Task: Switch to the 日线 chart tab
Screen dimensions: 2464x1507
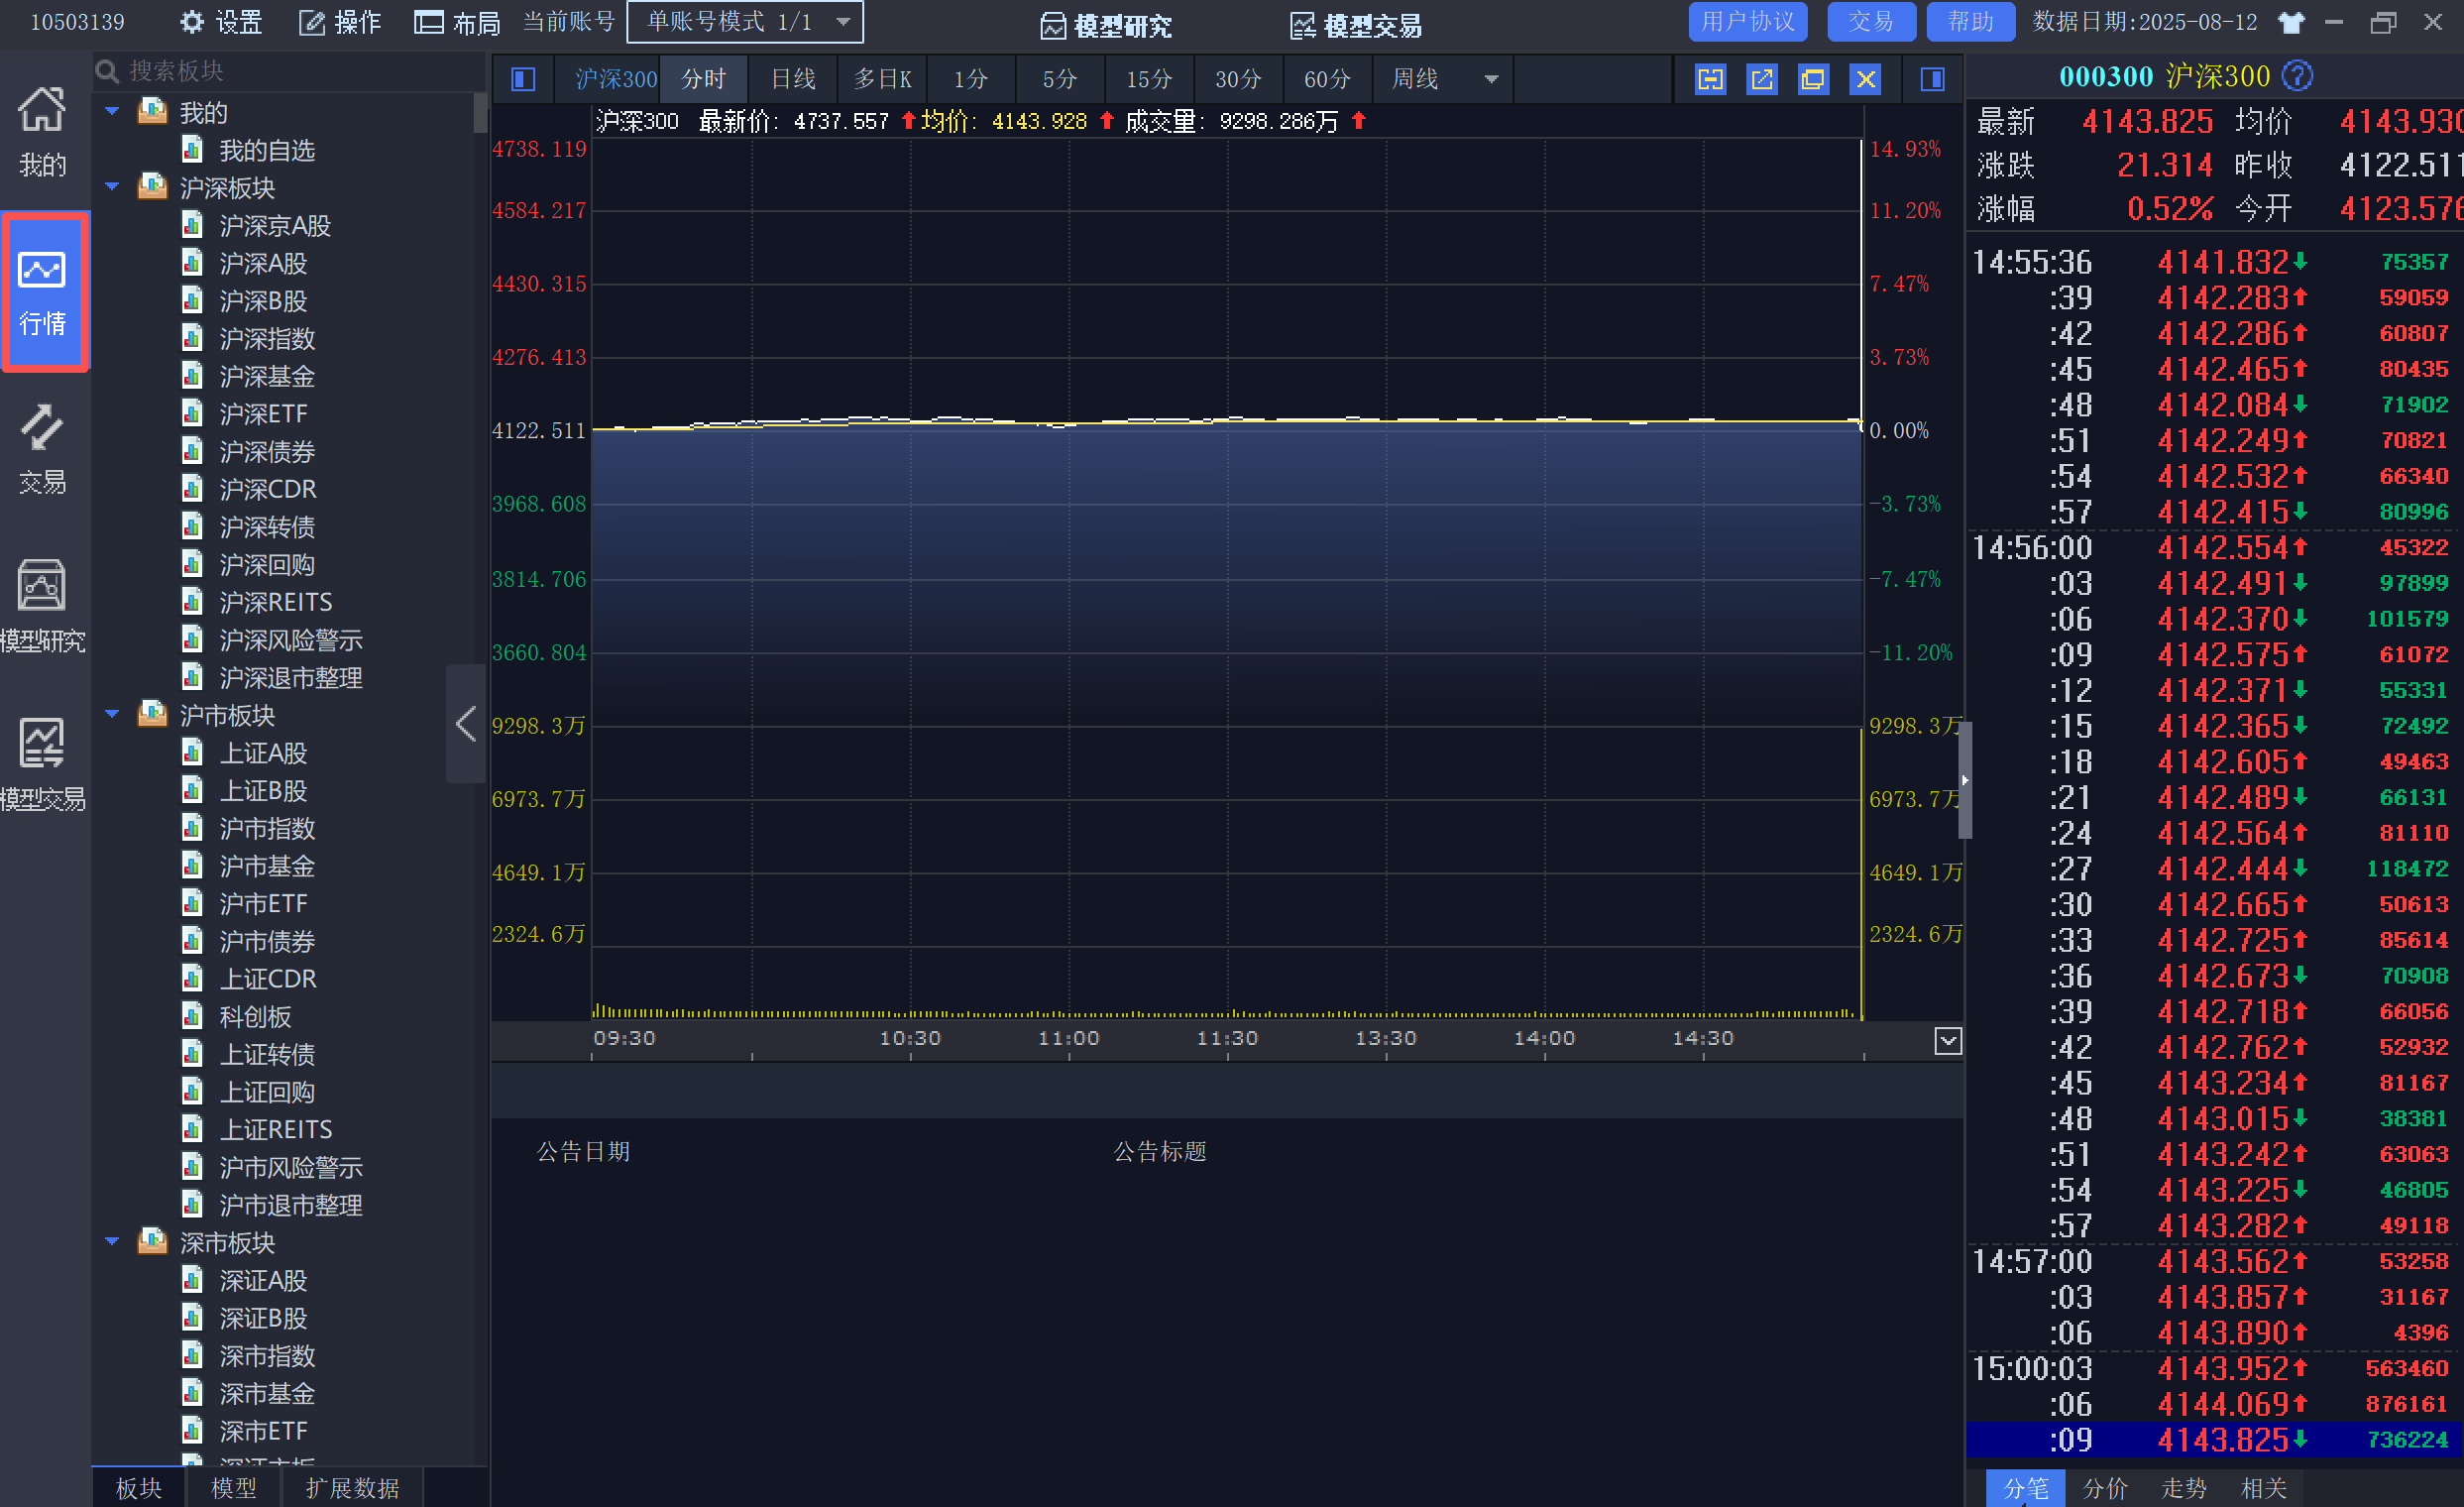Action: (x=793, y=79)
